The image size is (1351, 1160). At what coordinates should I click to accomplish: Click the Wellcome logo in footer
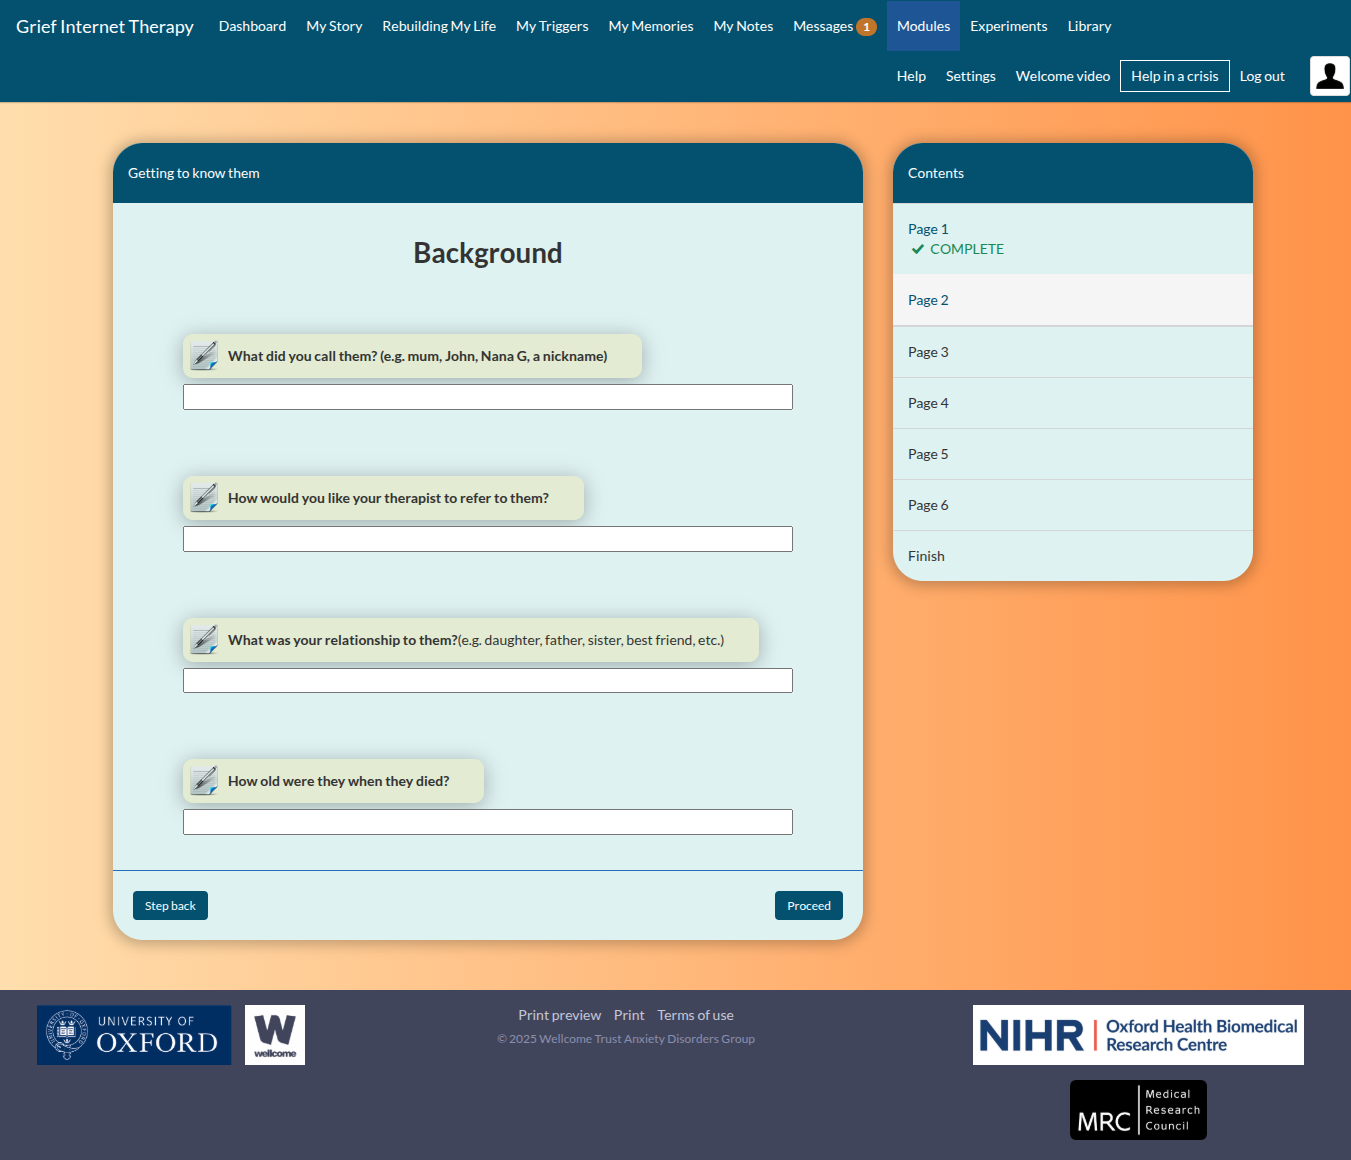tap(275, 1035)
